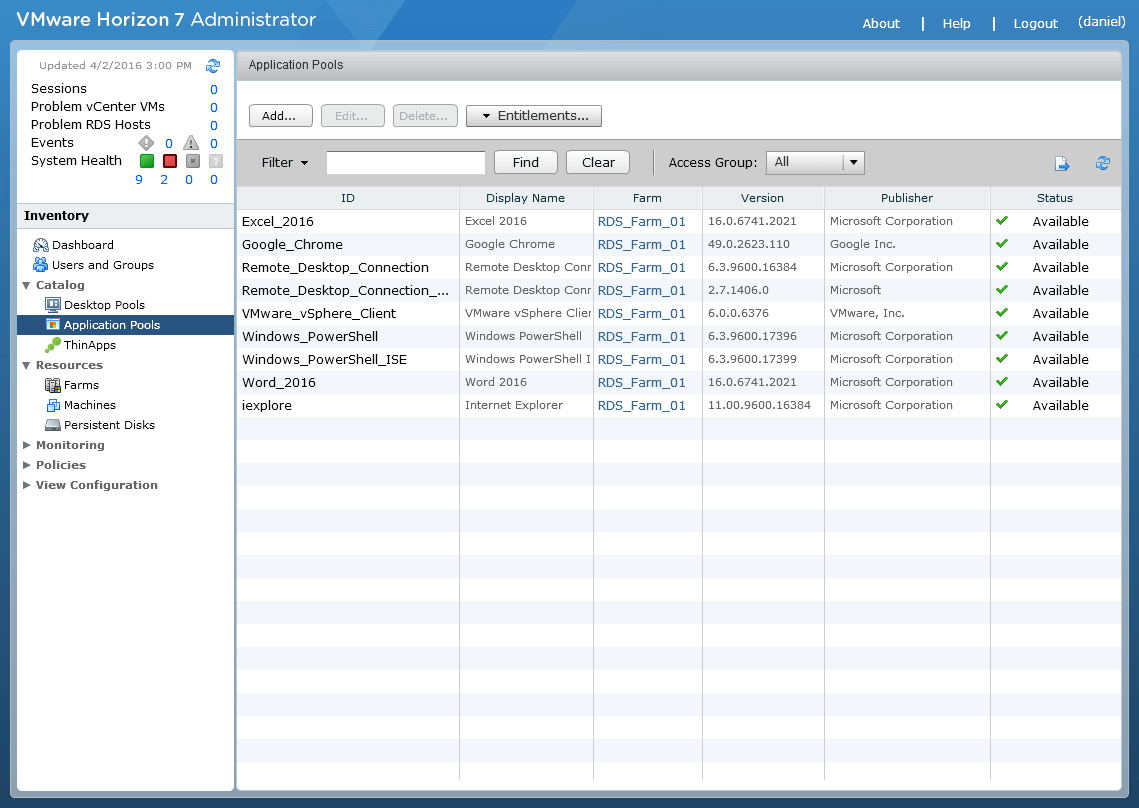Click the red System Health square

tap(170, 161)
